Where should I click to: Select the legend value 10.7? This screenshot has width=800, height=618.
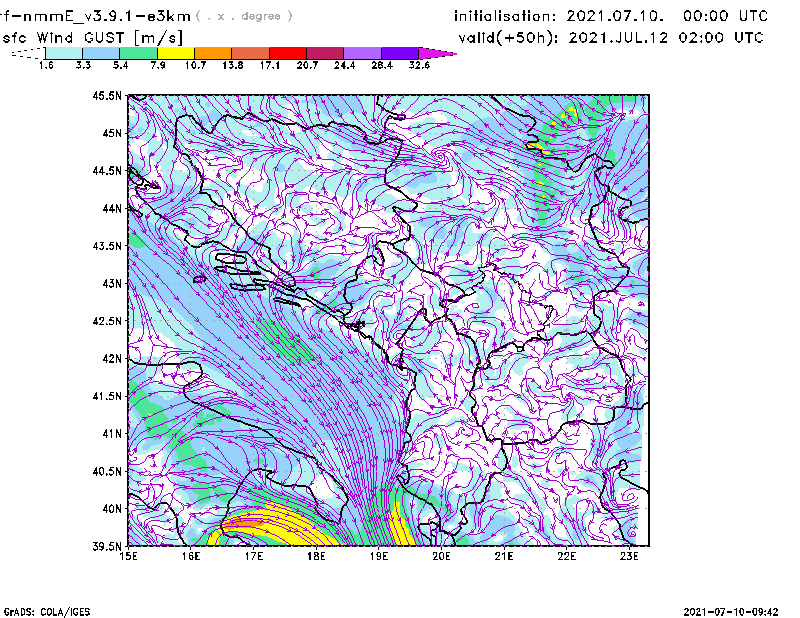(x=195, y=65)
